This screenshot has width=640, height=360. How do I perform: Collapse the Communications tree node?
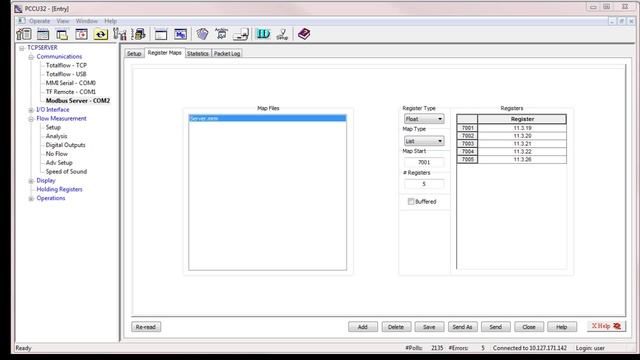tap(31, 57)
